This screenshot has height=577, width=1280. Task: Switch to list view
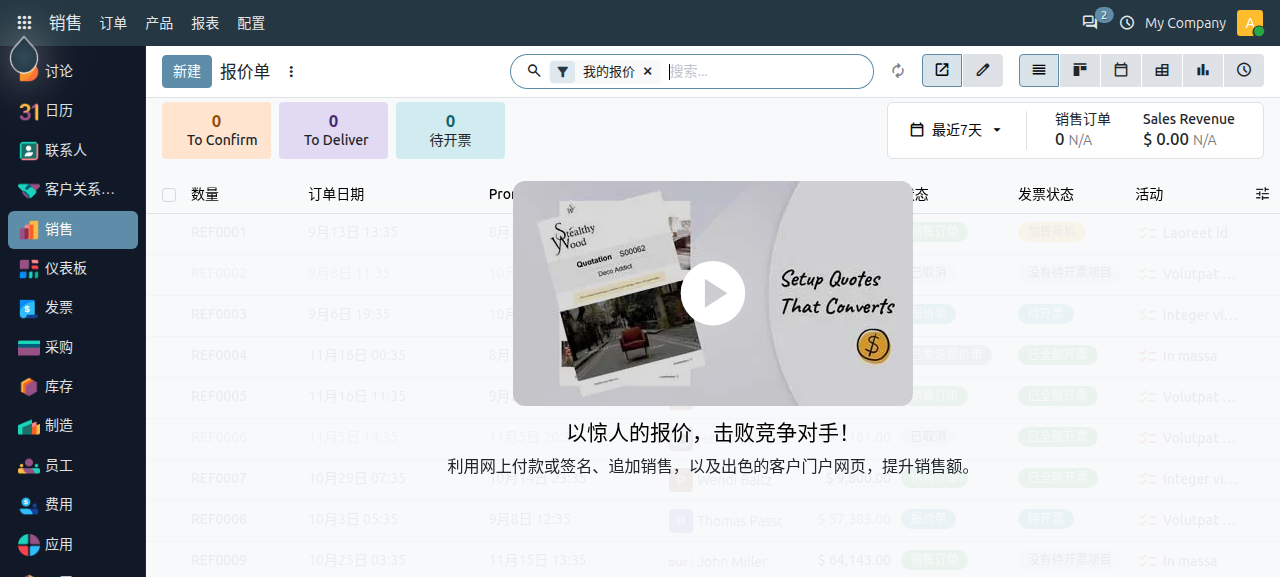[1039, 71]
